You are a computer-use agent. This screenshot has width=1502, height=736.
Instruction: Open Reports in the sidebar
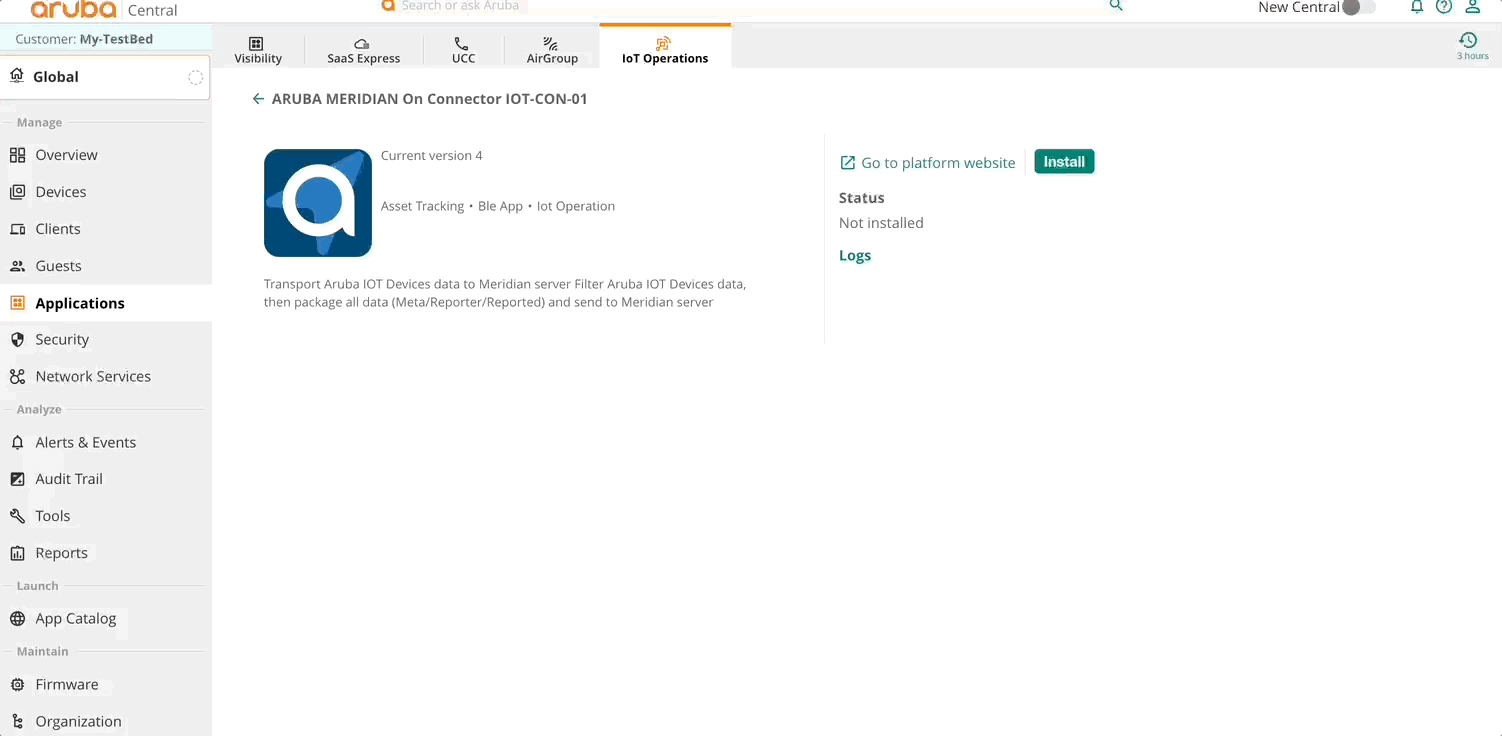106,553
